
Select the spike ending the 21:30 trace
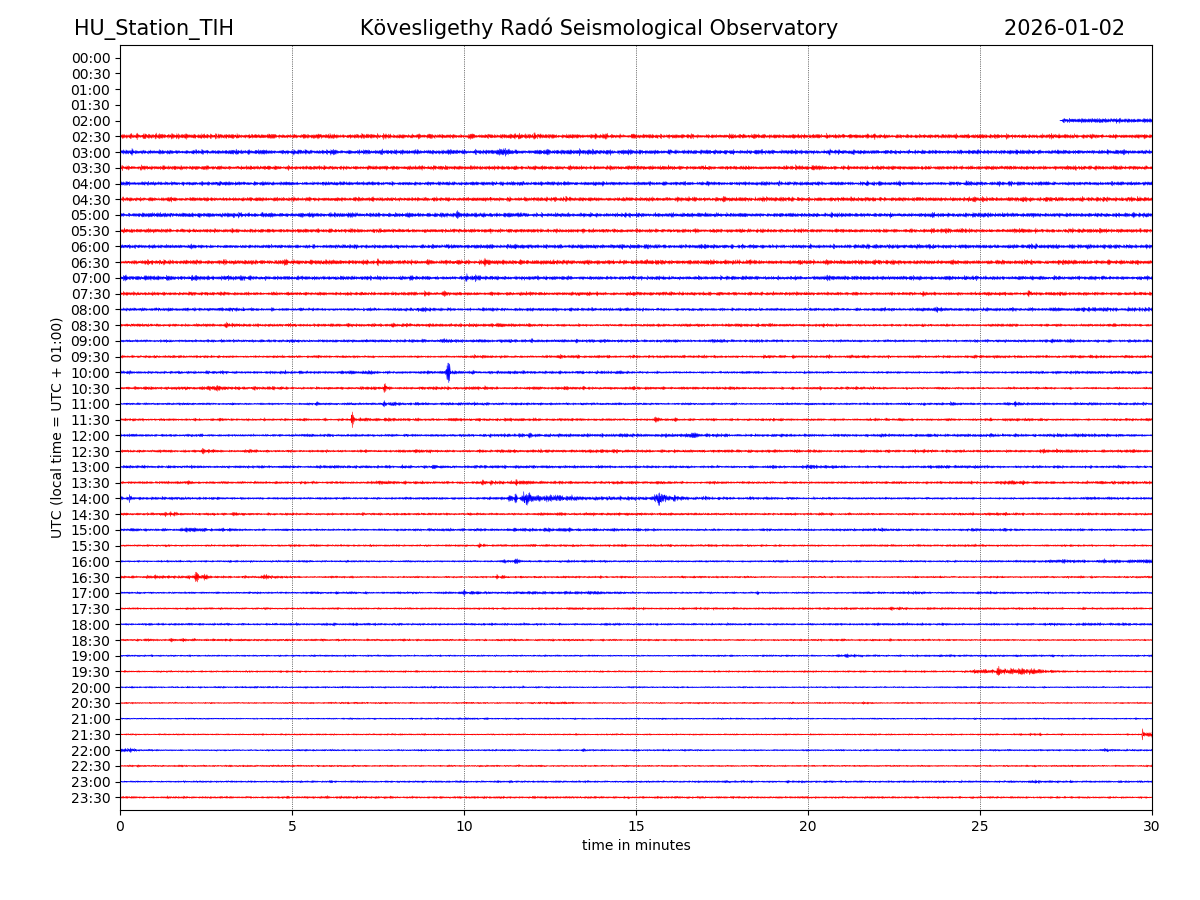pos(1145,734)
